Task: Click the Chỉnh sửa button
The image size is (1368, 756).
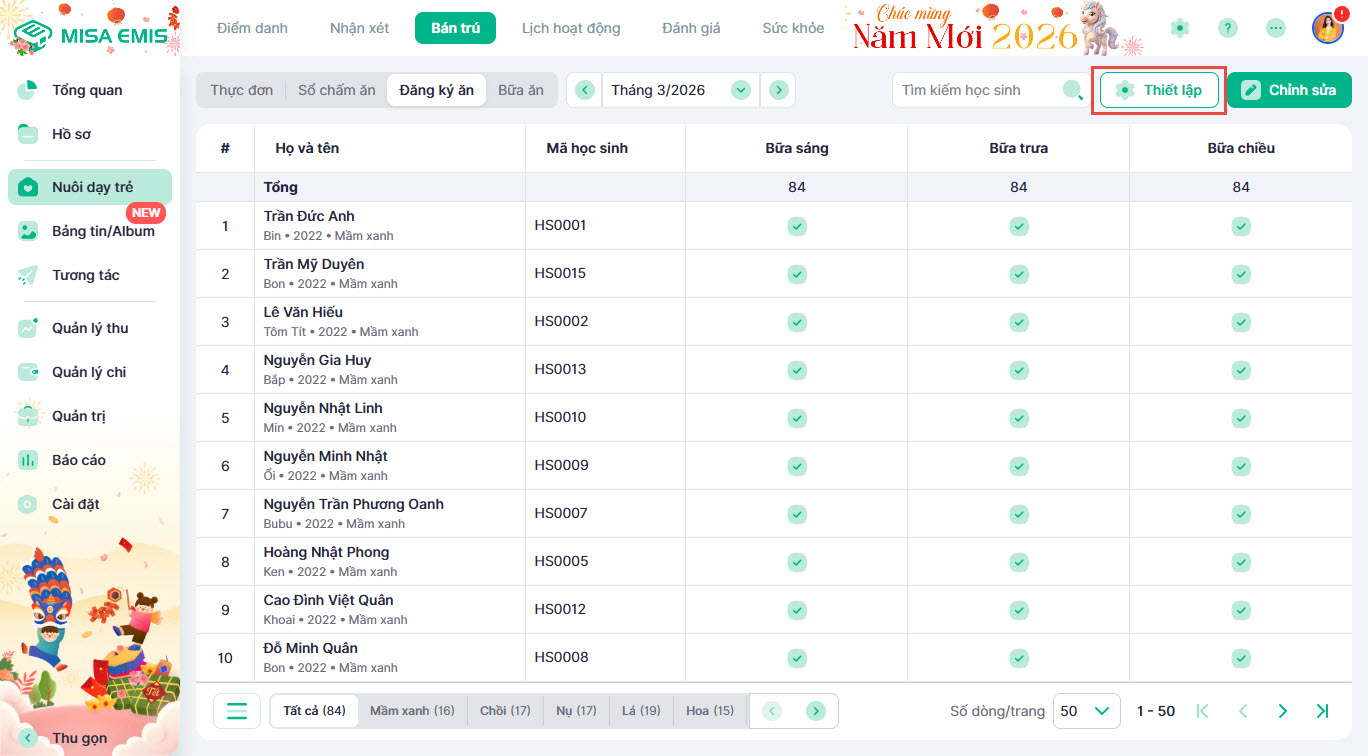Action: click(1289, 90)
